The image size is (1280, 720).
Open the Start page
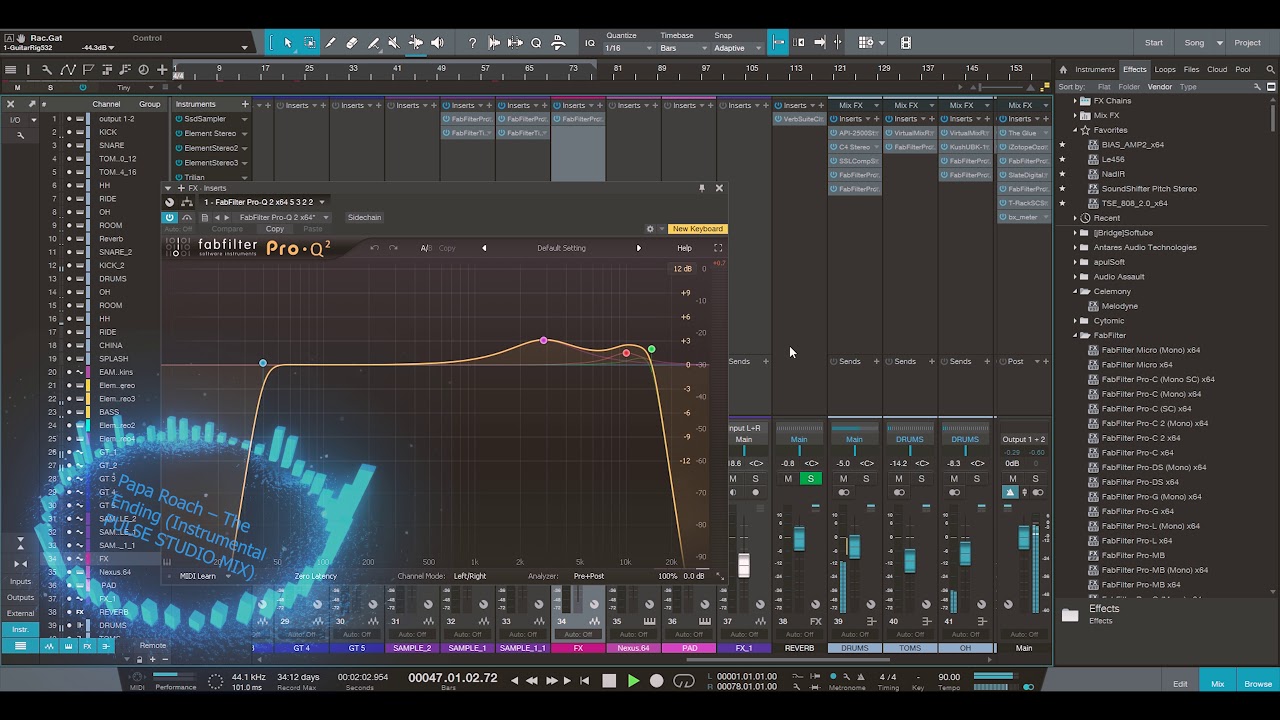coord(1154,43)
